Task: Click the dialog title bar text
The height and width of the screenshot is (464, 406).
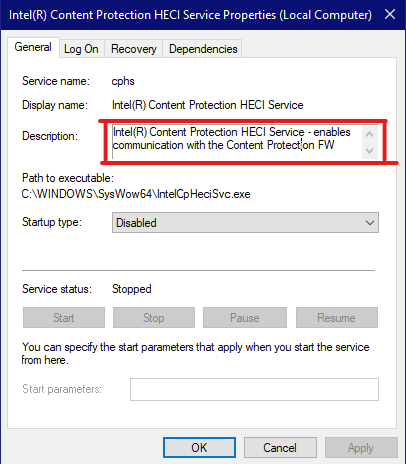Action: 190,15
